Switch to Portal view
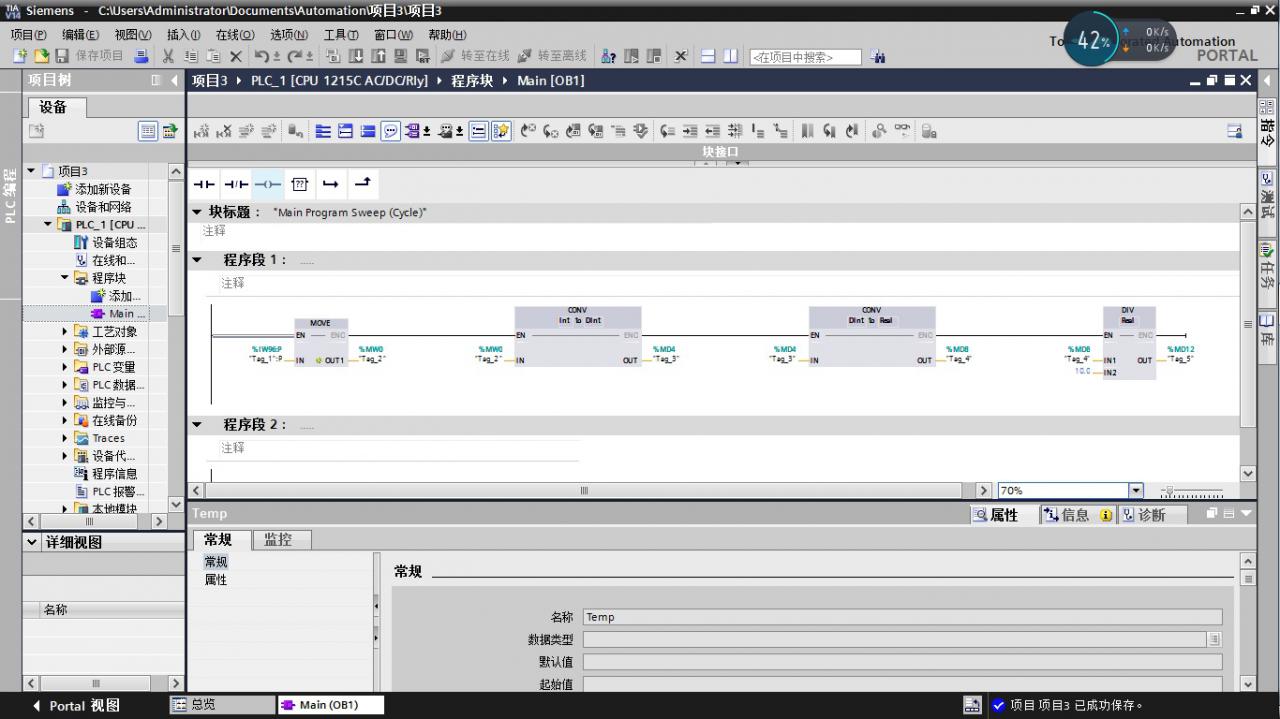Screen dimensions: 1280x719 [x=76, y=705]
